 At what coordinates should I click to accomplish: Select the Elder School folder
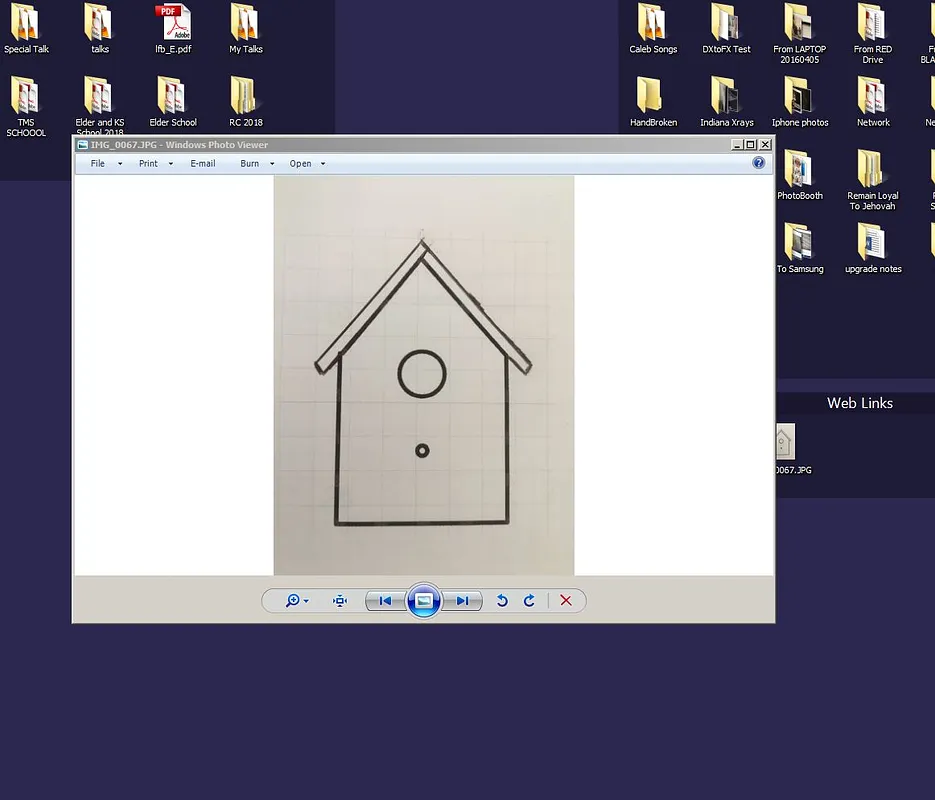point(173,102)
